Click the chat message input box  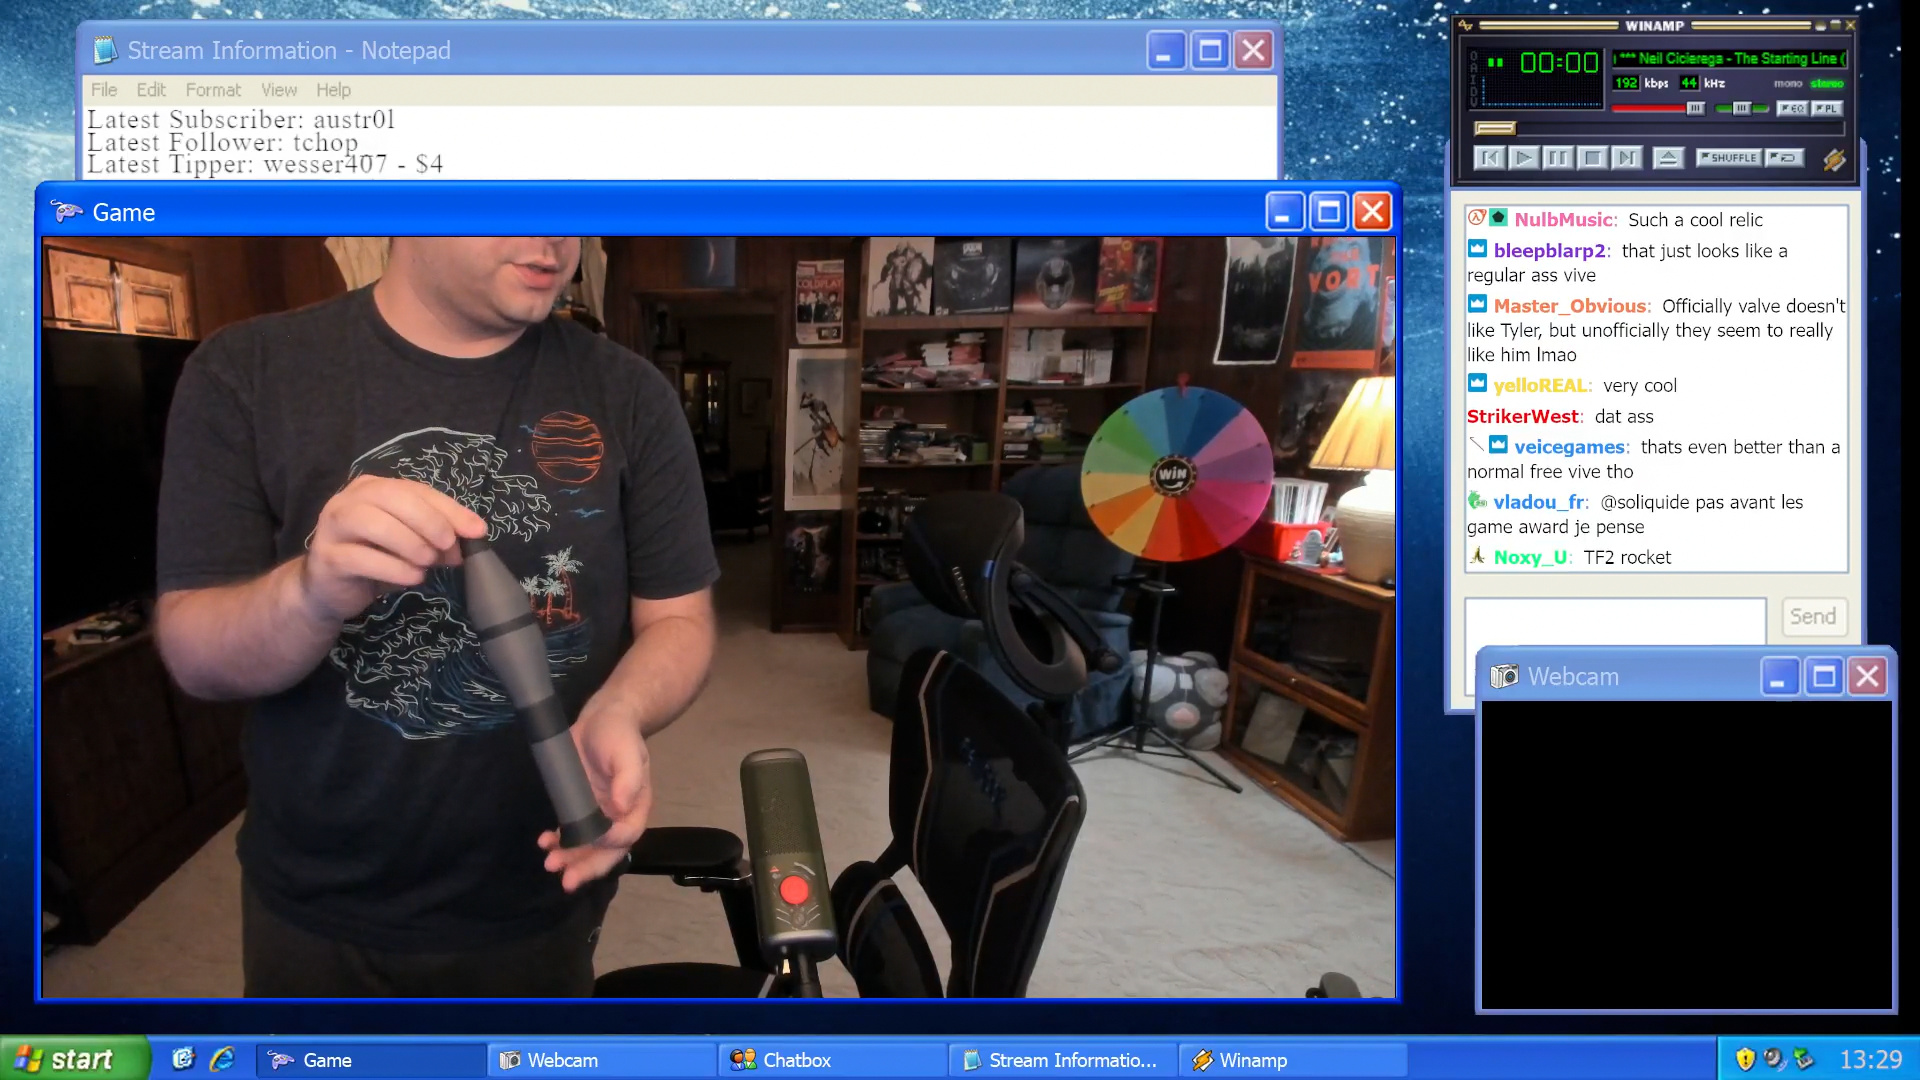pyautogui.click(x=1614, y=620)
